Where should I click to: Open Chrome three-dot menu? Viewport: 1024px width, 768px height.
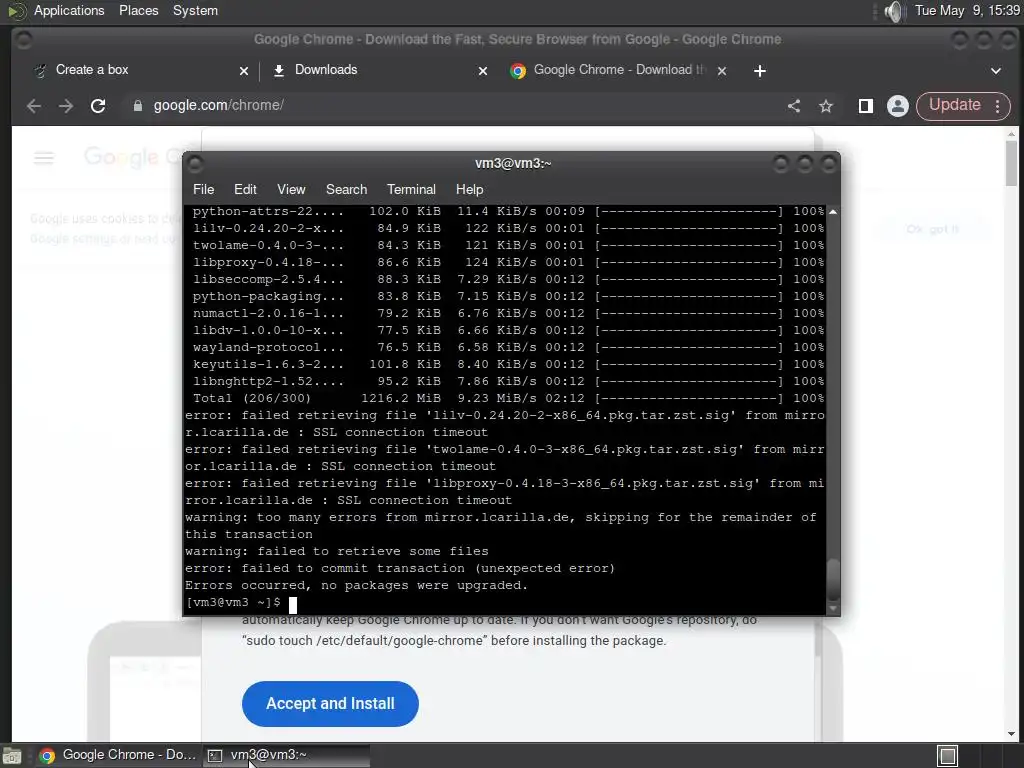[998, 106]
